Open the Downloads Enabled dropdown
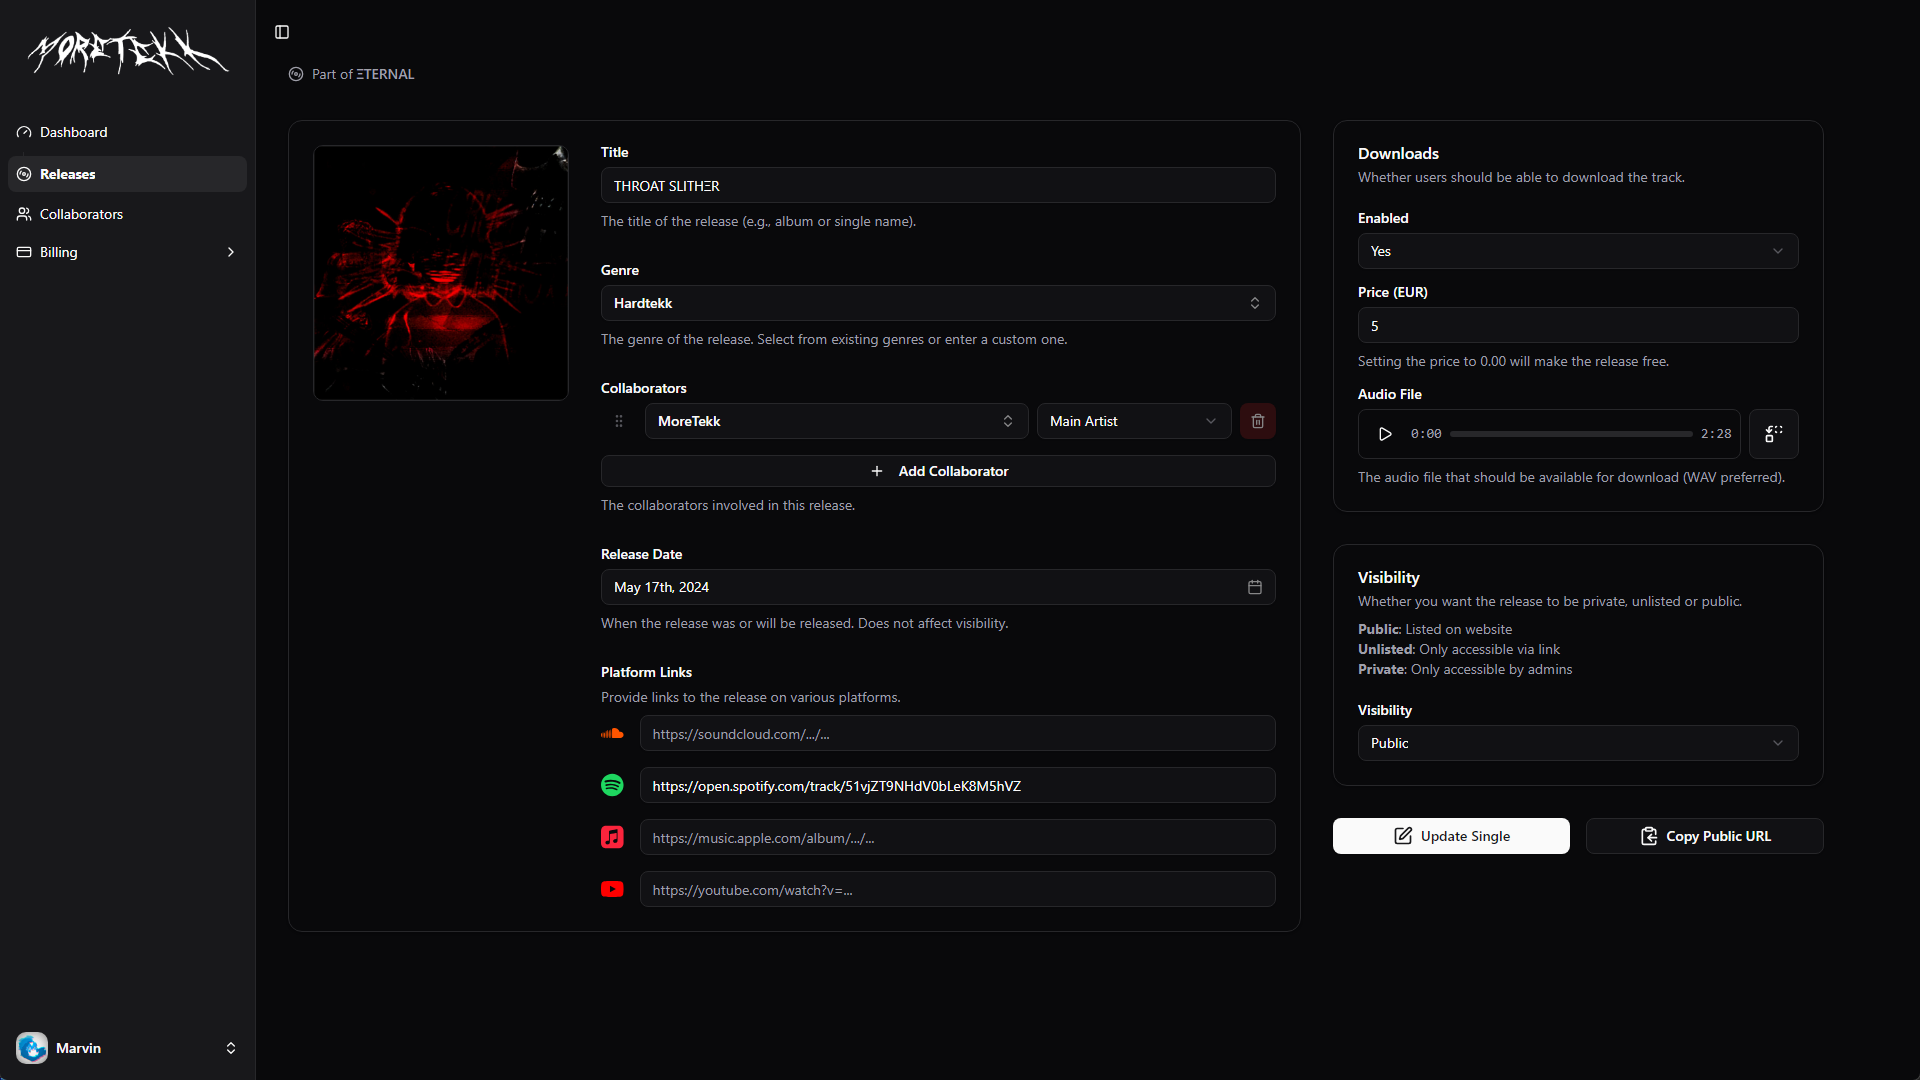 pos(1577,251)
